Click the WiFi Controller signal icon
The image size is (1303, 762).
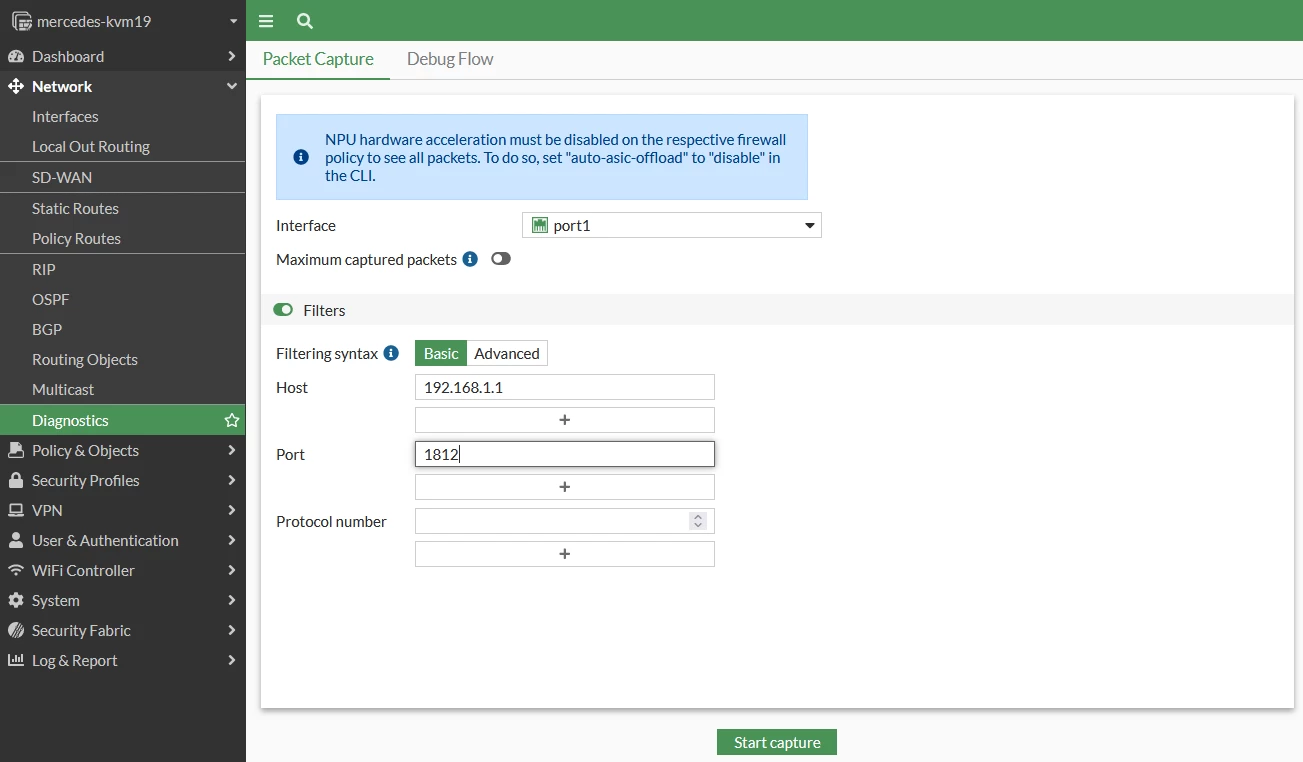click(x=15, y=570)
